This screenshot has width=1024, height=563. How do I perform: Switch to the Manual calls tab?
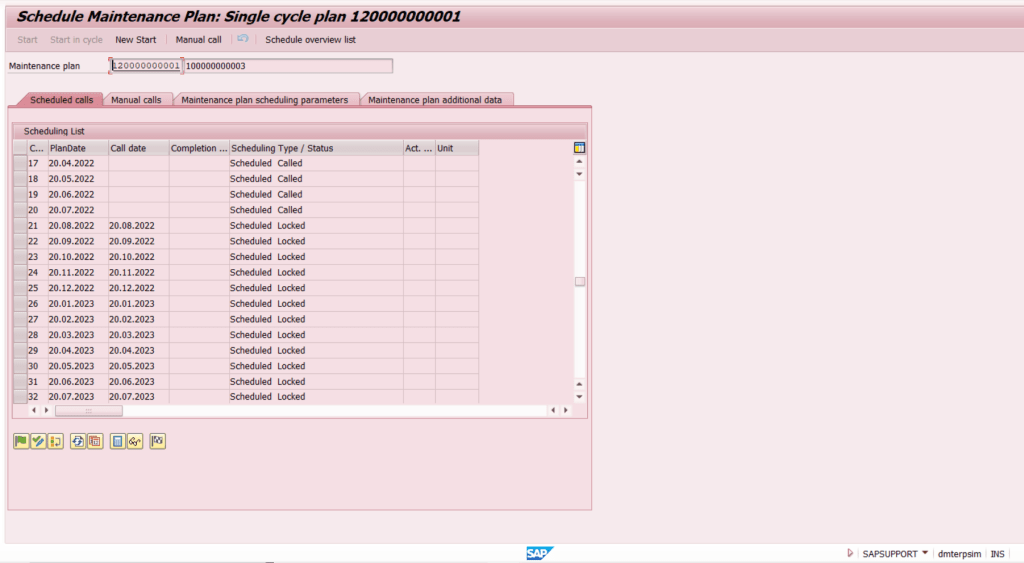(x=136, y=100)
